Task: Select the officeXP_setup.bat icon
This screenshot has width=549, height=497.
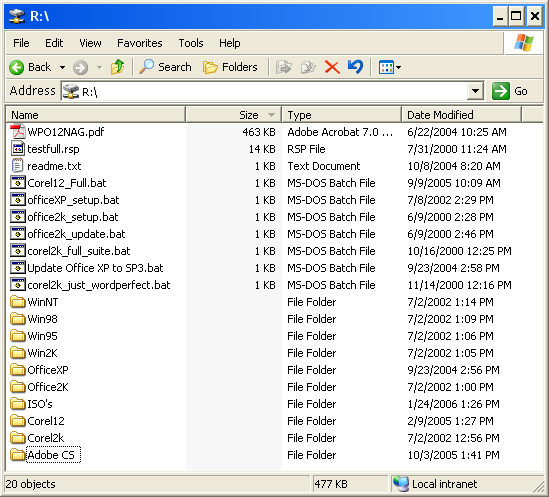Action: tap(18, 200)
